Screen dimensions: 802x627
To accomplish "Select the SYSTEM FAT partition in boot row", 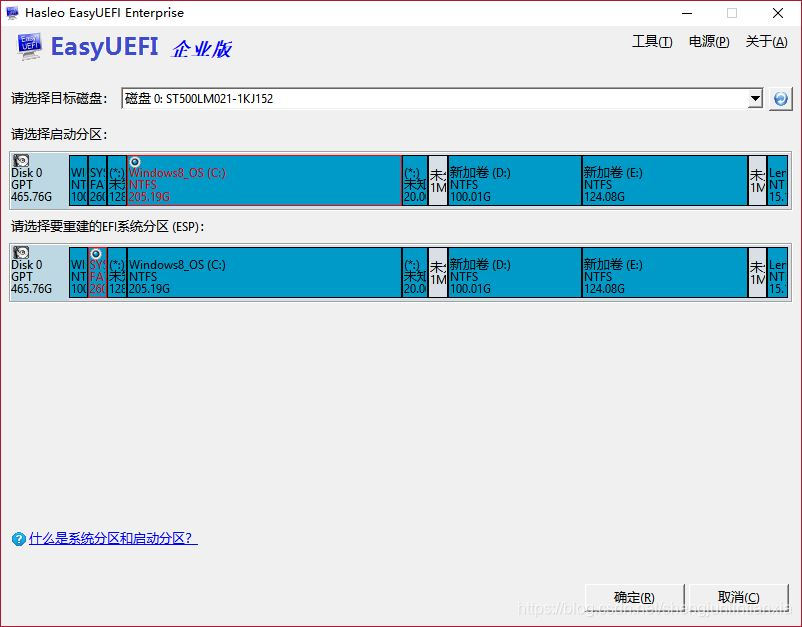I will pyautogui.click(x=98, y=181).
